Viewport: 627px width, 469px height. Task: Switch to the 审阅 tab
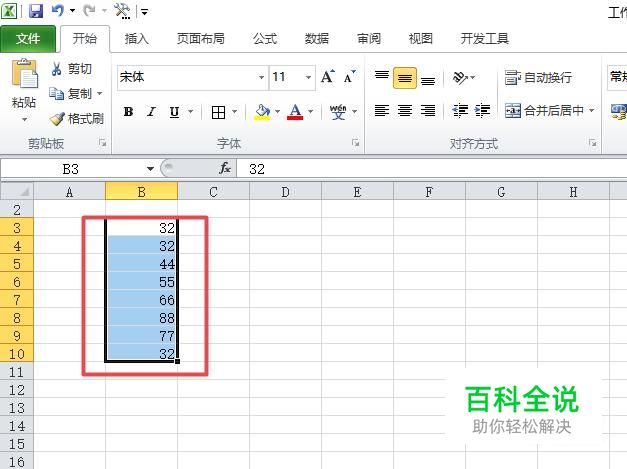pyautogui.click(x=369, y=39)
